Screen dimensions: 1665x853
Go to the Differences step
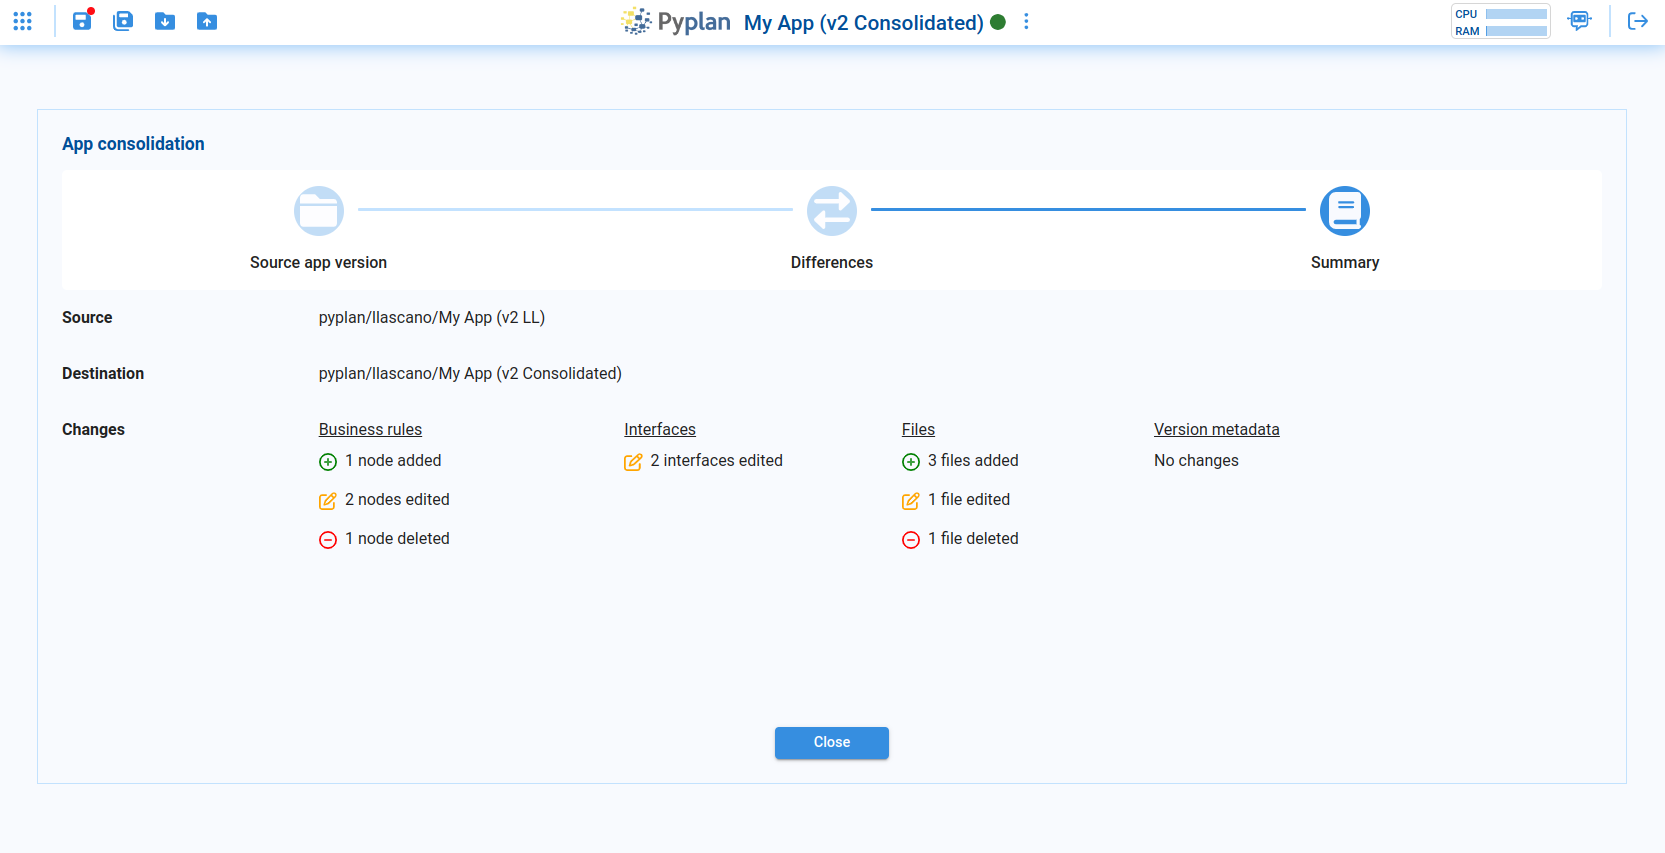[x=831, y=211]
